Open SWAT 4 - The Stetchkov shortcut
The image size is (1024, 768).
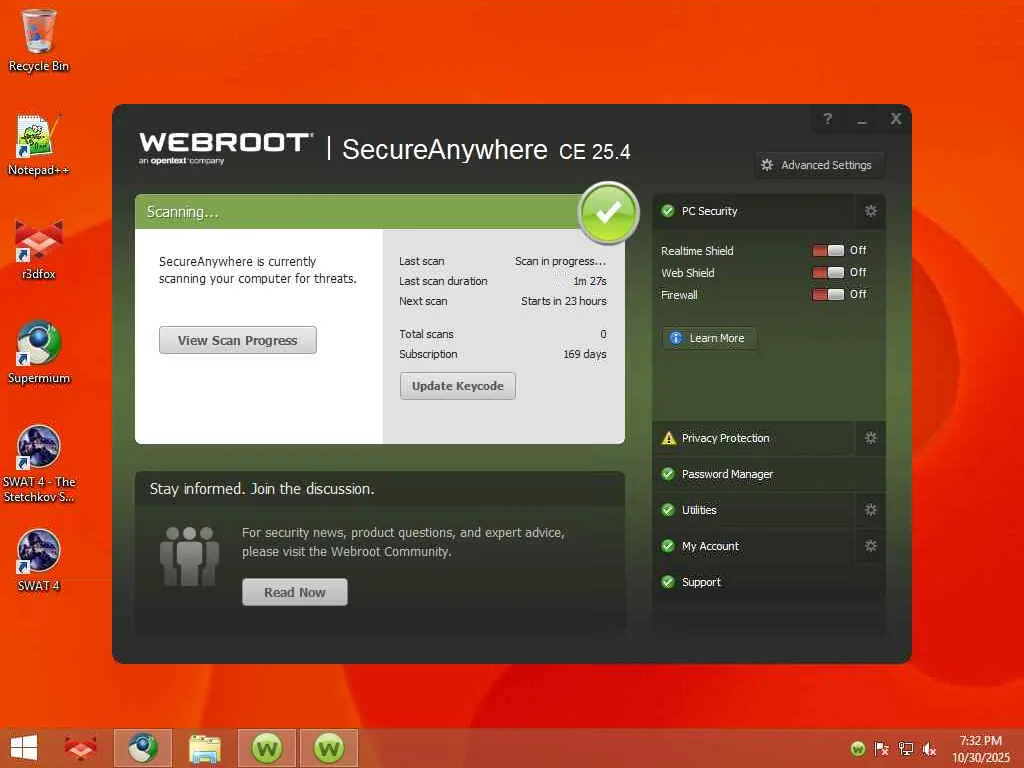click(39, 464)
